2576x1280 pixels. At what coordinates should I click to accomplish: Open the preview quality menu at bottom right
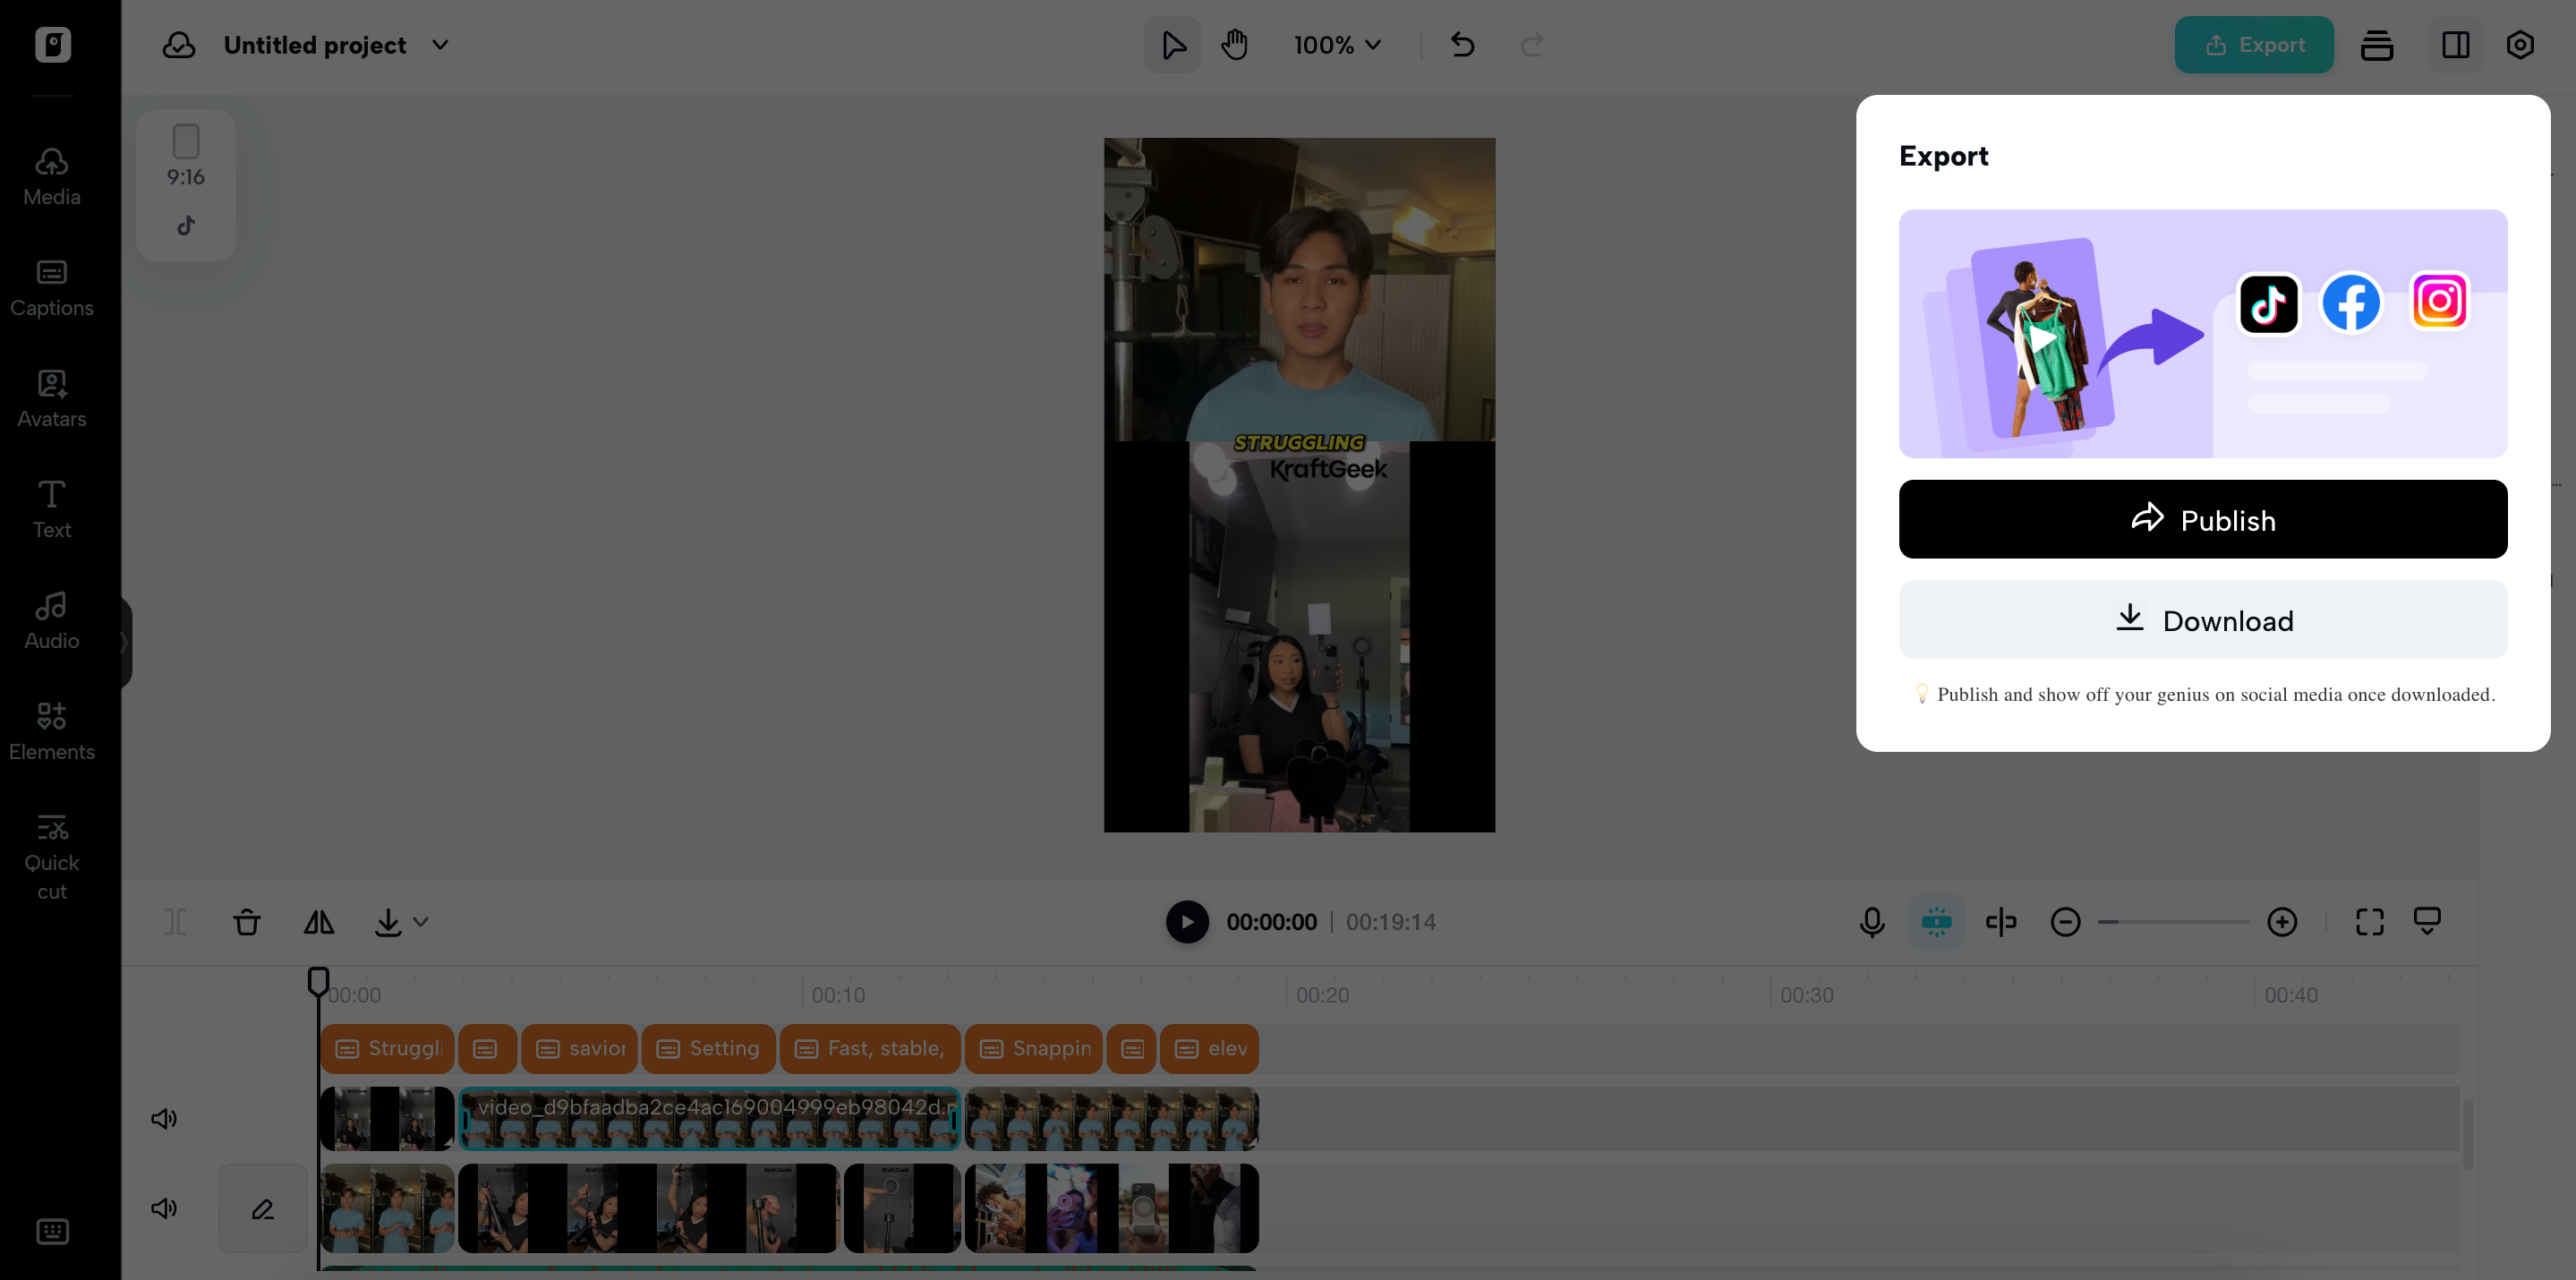tap(2428, 922)
